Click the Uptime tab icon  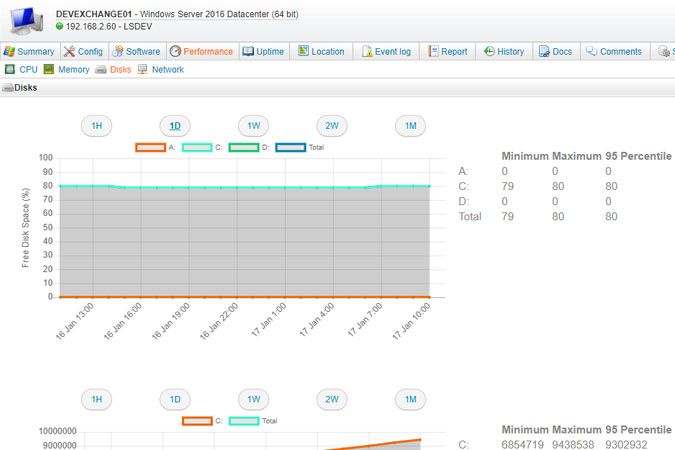[x=248, y=51]
